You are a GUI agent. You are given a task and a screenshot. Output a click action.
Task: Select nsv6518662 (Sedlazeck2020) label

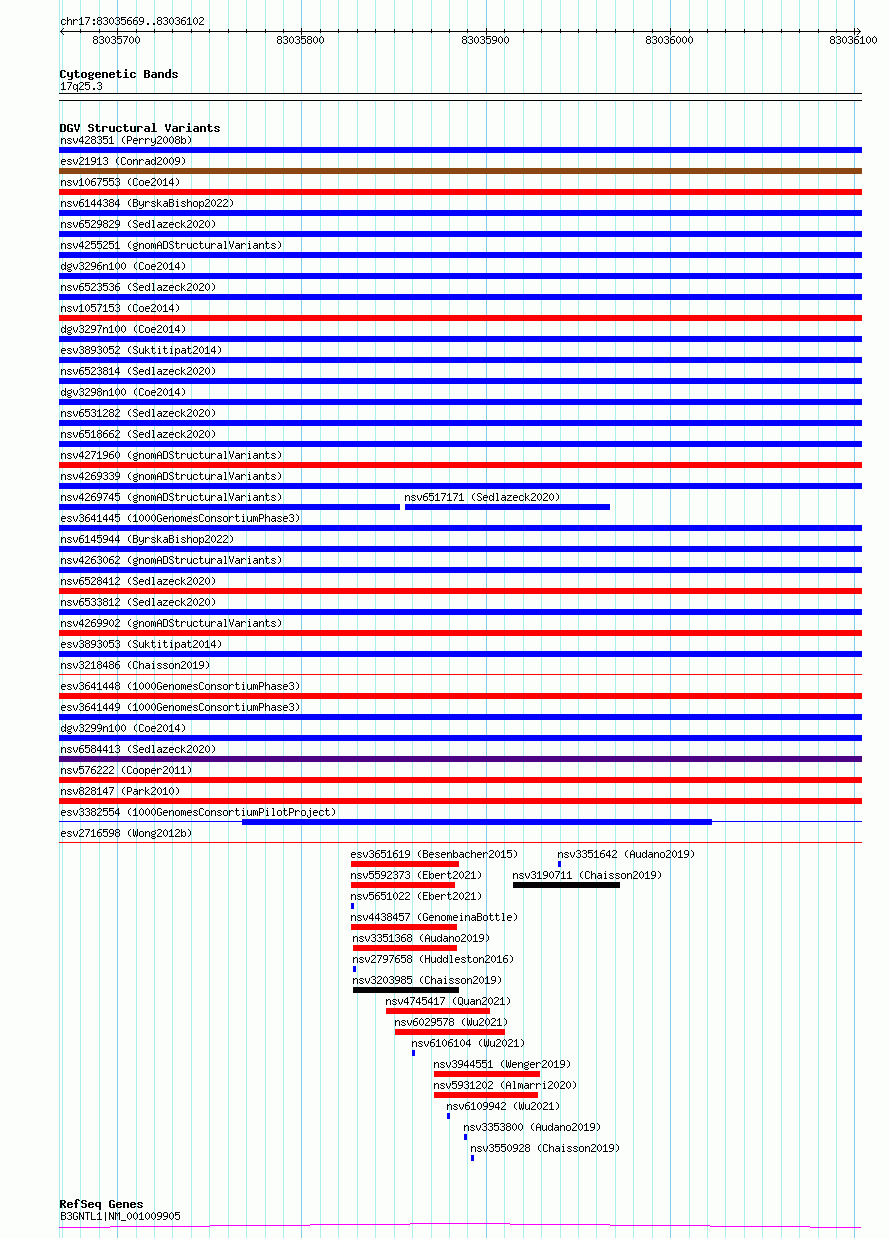pyautogui.click(x=138, y=434)
